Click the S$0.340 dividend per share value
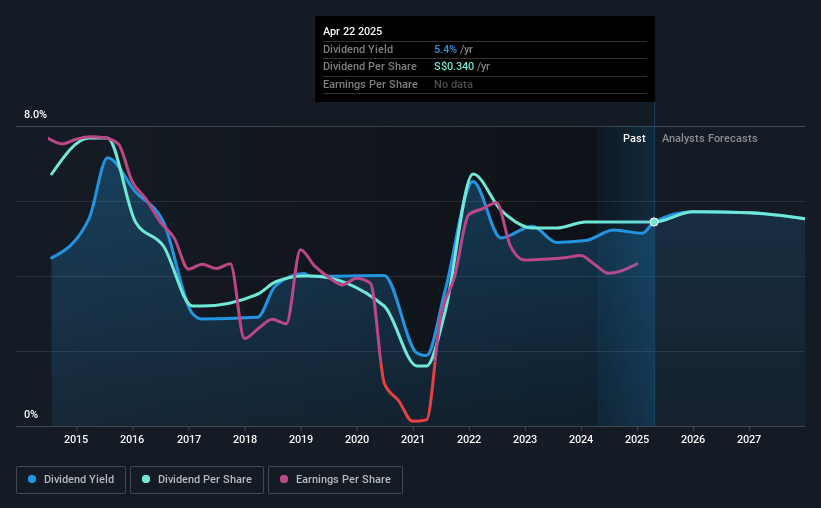Image resolution: width=821 pixels, height=508 pixels. tap(454, 67)
